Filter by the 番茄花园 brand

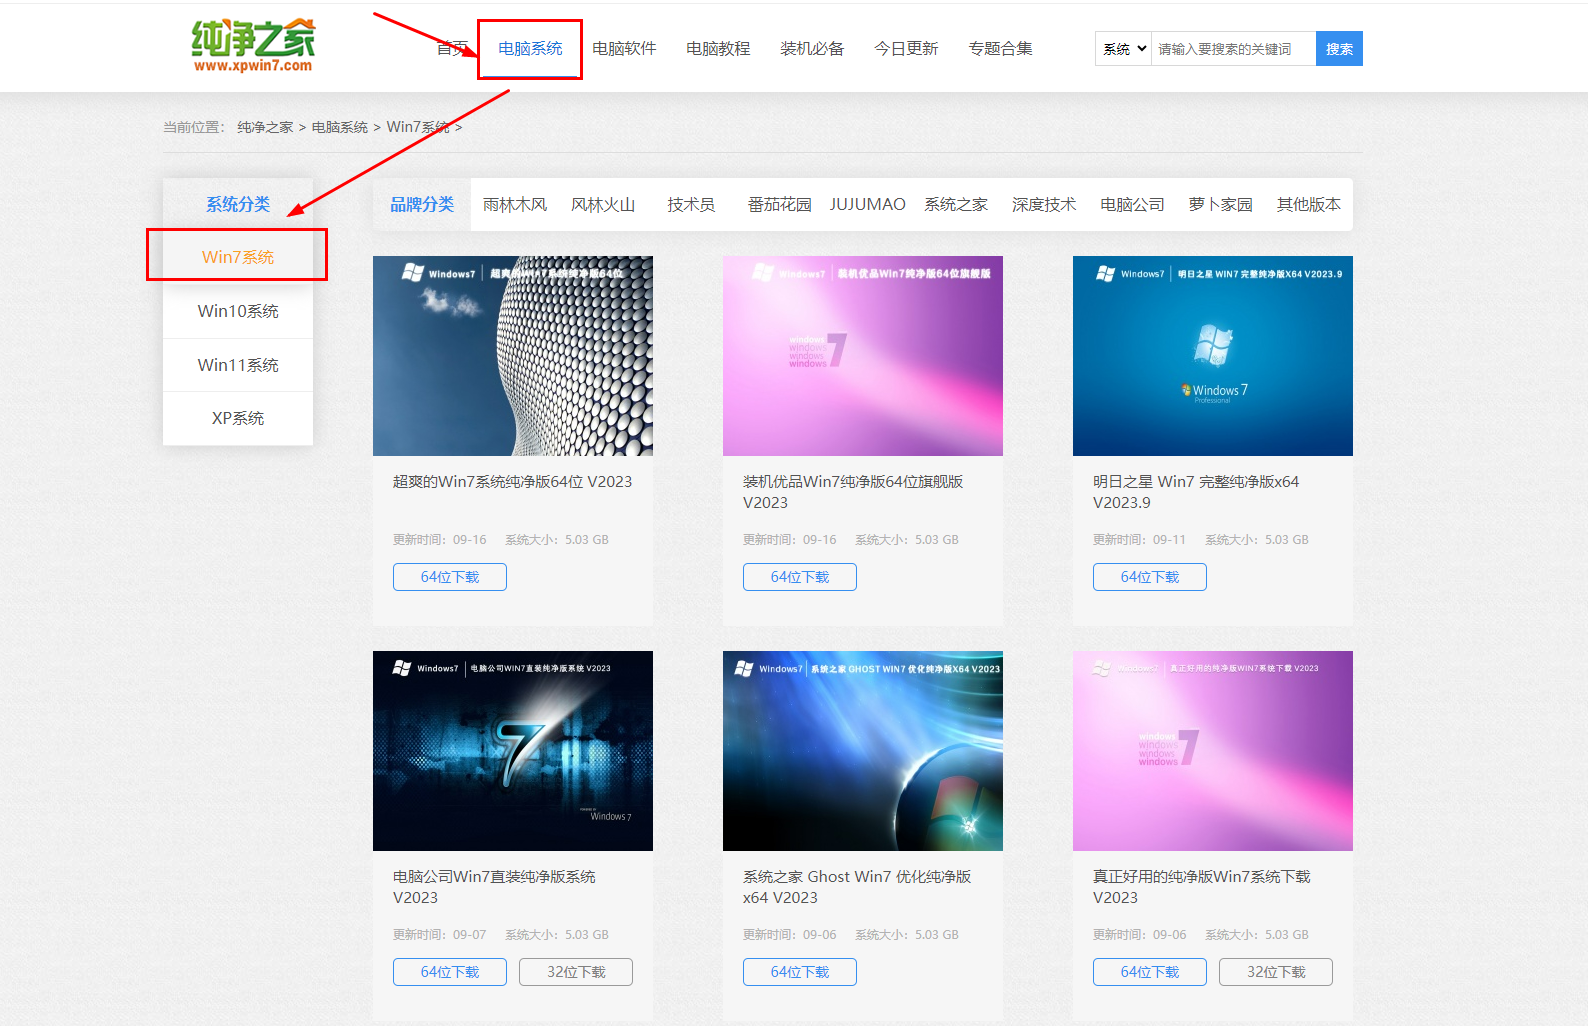pyautogui.click(x=779, y=204)
